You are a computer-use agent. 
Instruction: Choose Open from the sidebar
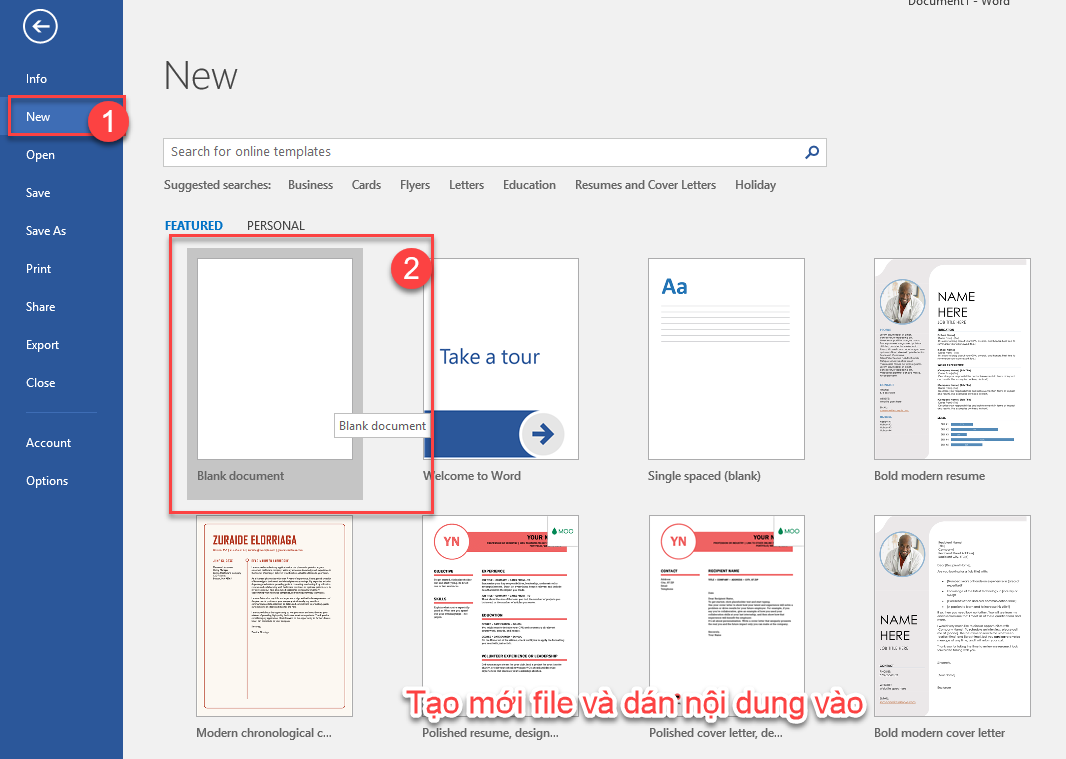[41, 155]
